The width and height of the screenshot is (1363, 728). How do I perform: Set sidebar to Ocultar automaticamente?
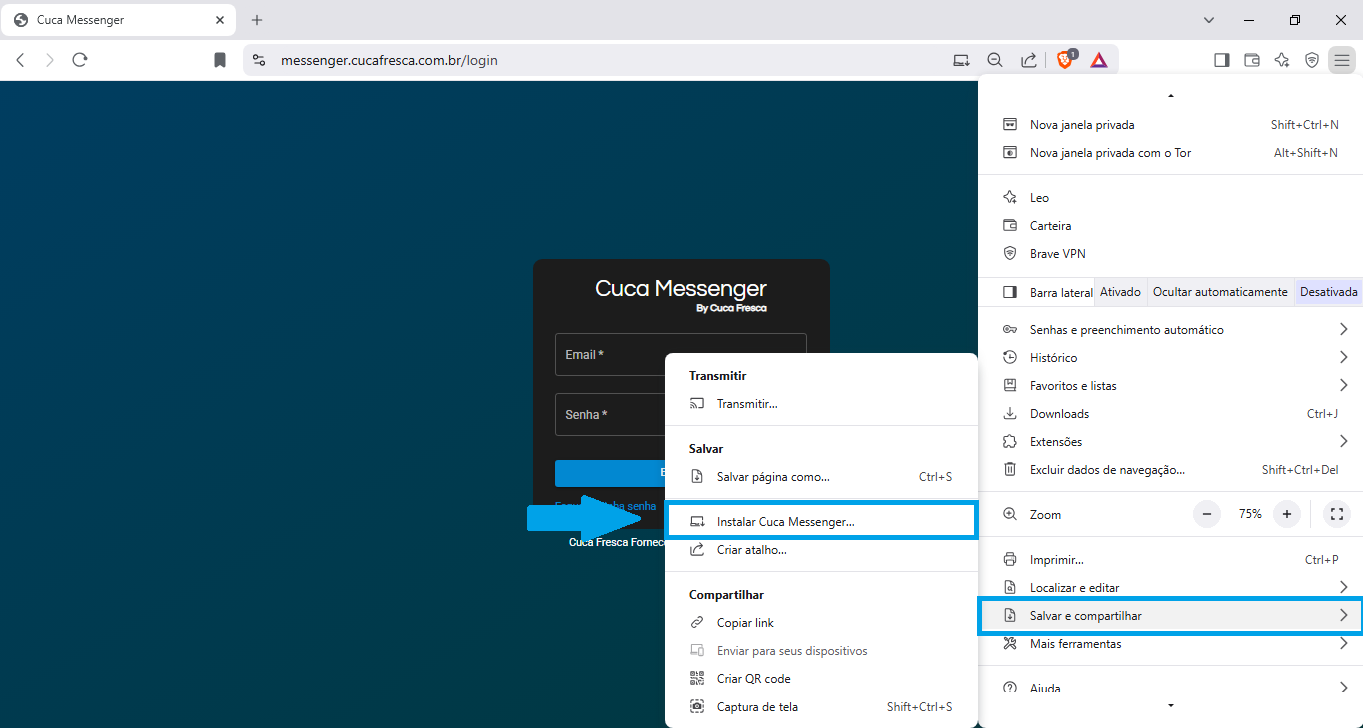1220,292
